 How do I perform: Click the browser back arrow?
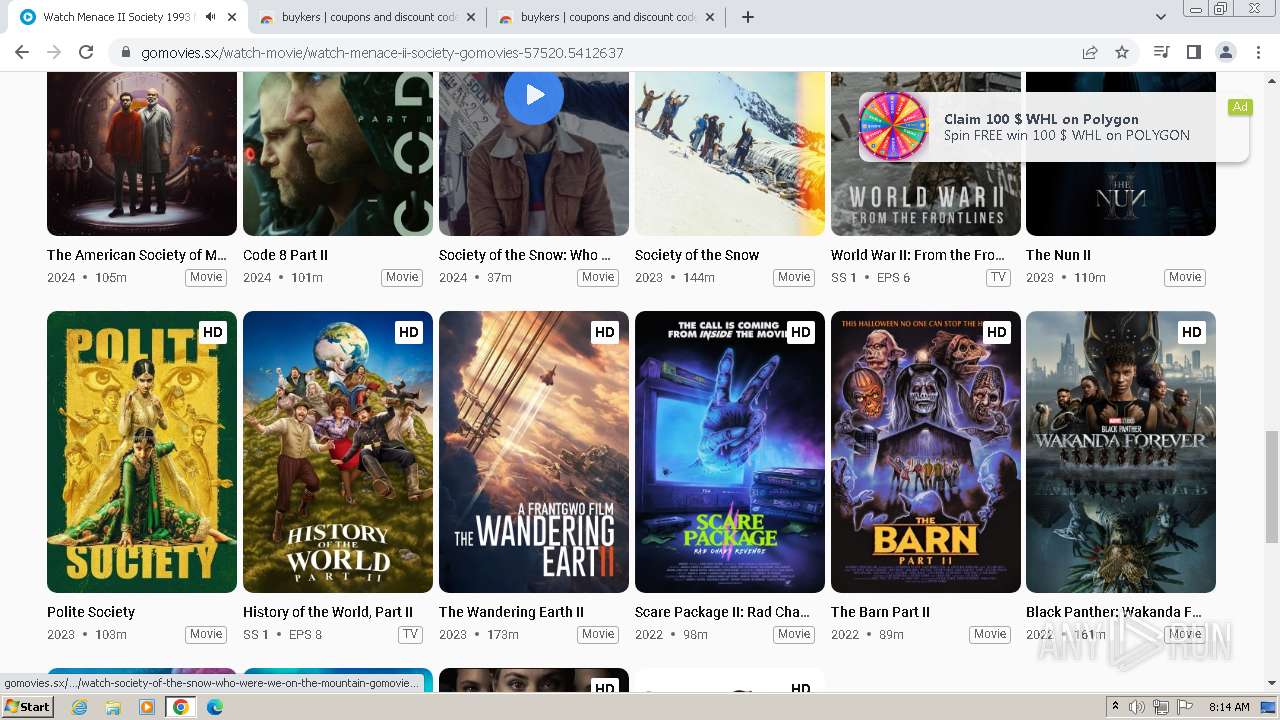pyautogui.click(x=22, y=52)
